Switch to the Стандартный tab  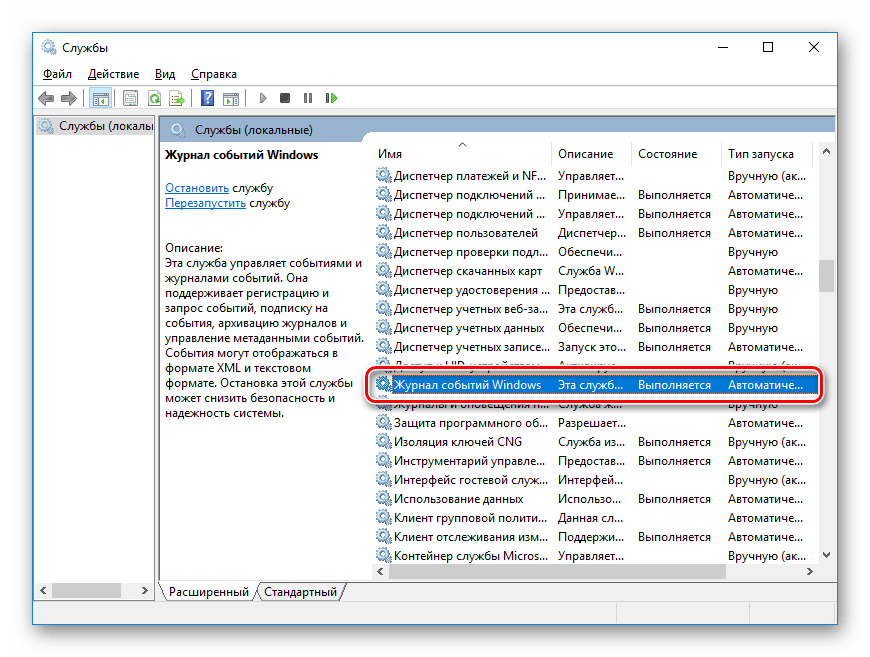(x=299, y=592)
